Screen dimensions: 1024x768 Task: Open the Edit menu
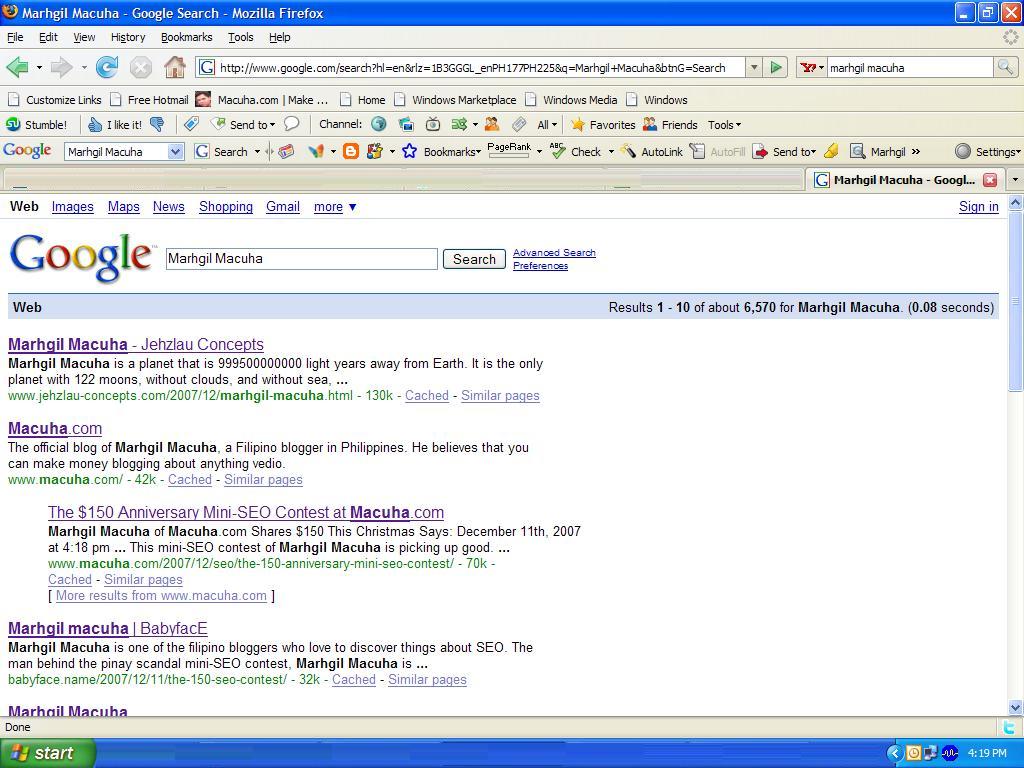48,37
